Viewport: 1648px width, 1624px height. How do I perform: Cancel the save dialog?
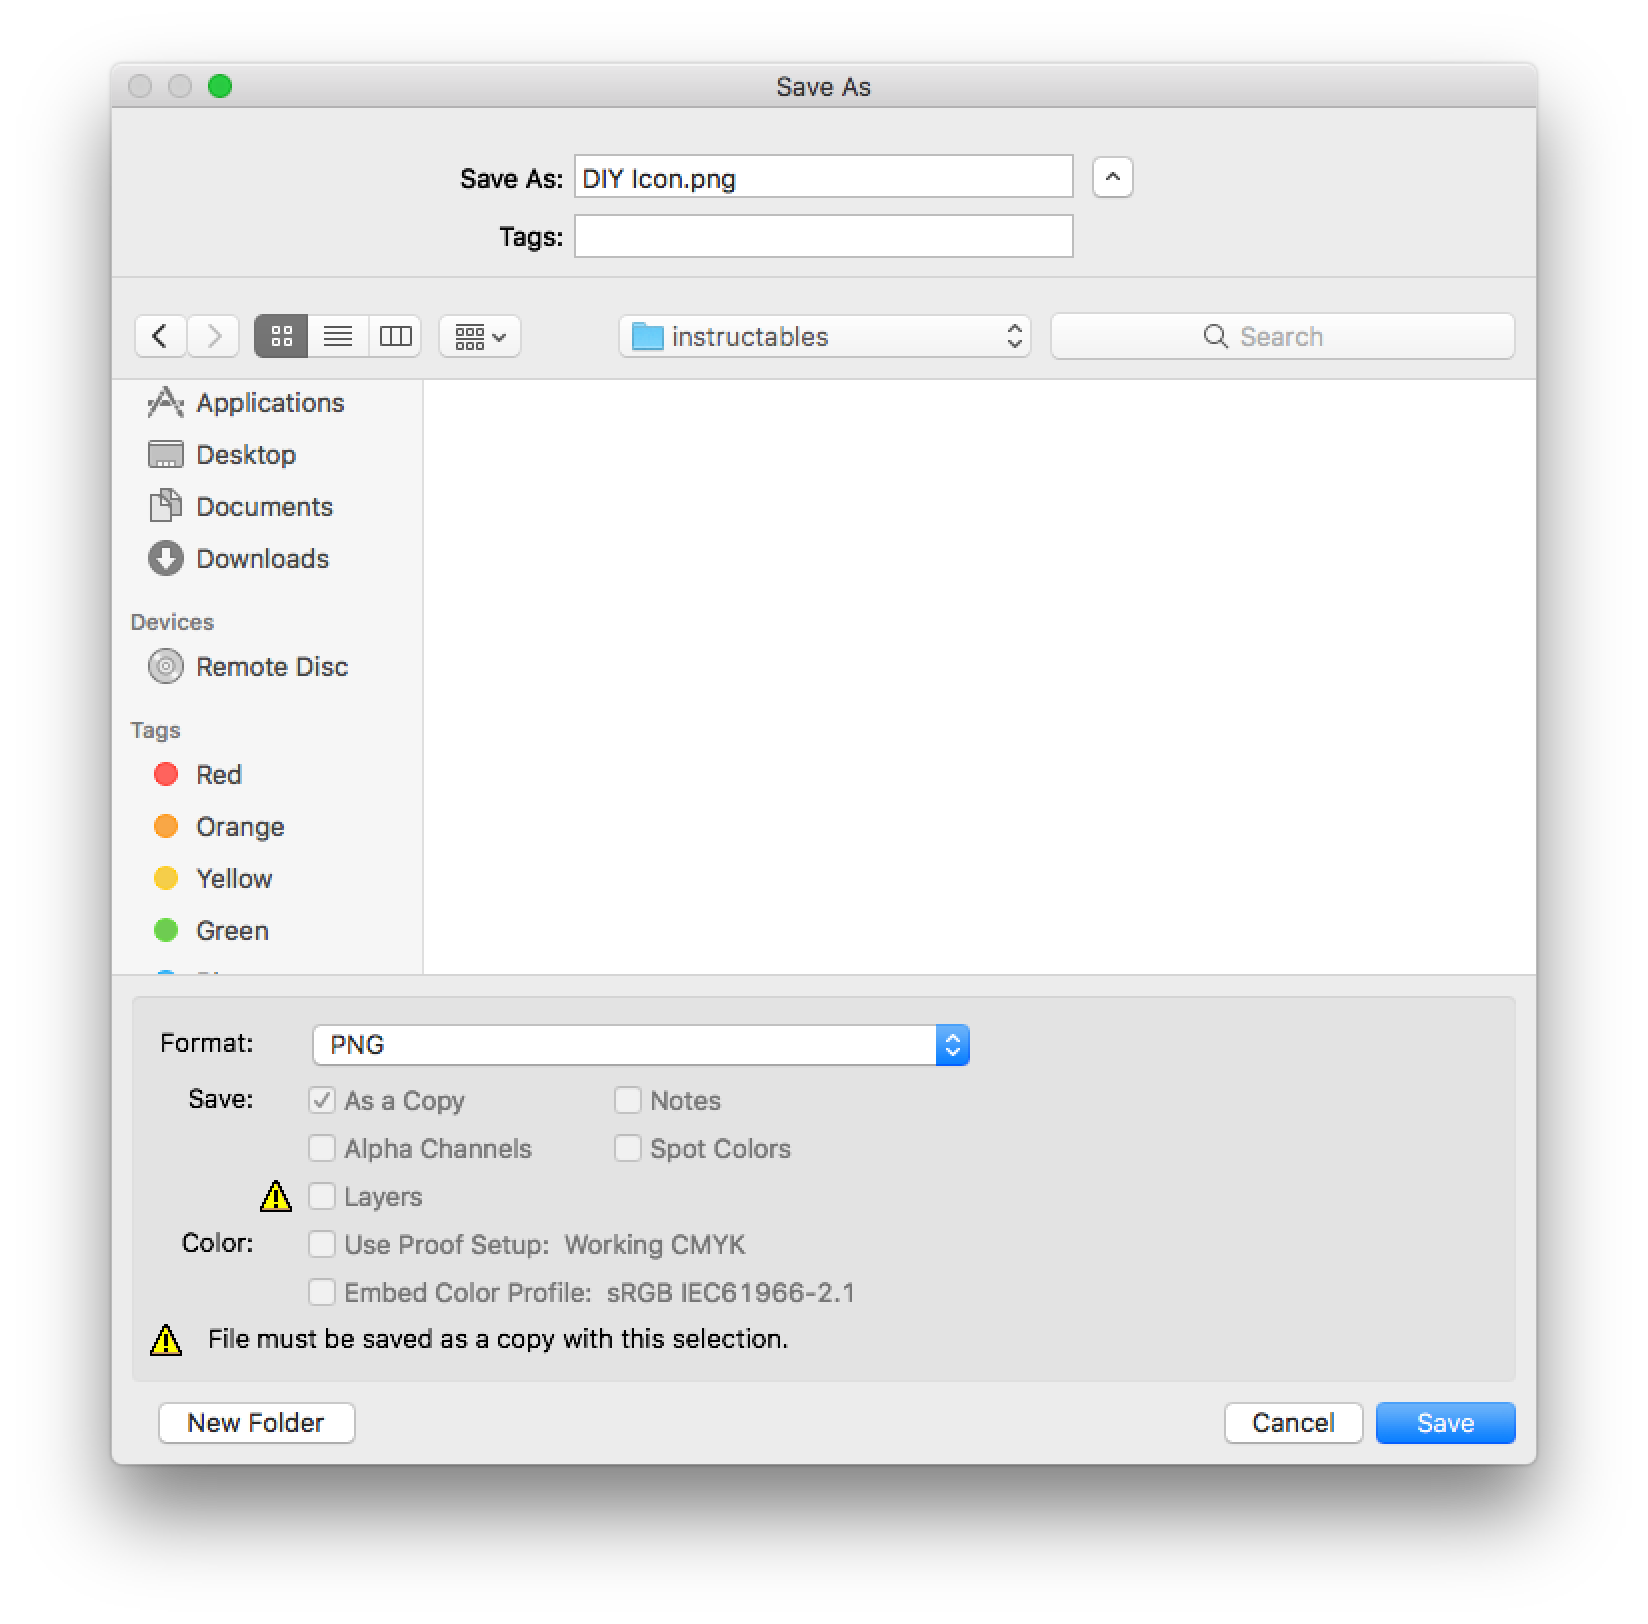(x=1293, y=1422)
